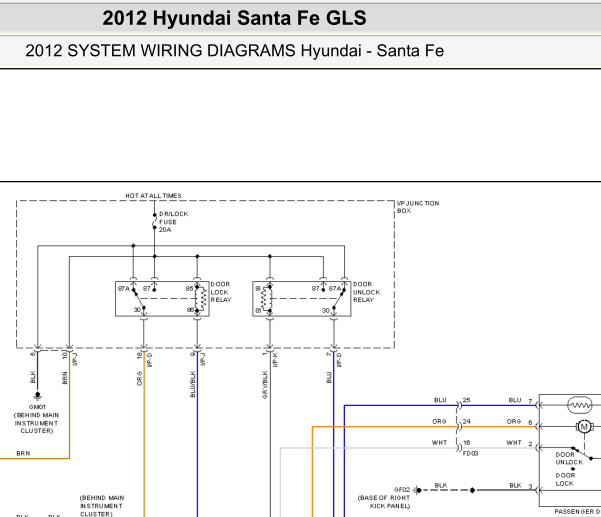601x517 pixels.
Task: Click the "2012 Hyundai Santa Fe GLS" title
Action: tap(234, 18)
